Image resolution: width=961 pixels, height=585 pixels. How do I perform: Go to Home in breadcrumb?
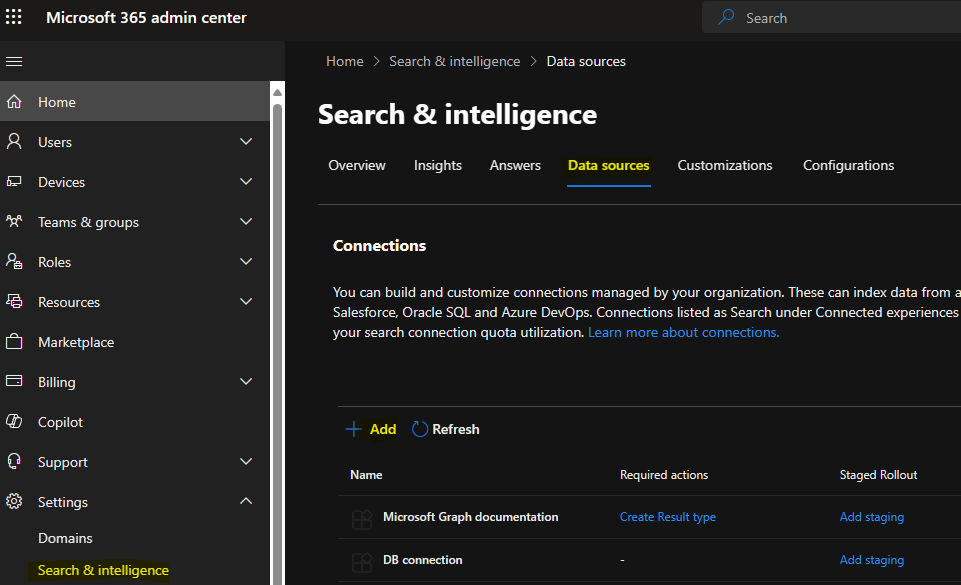[344, 61]
